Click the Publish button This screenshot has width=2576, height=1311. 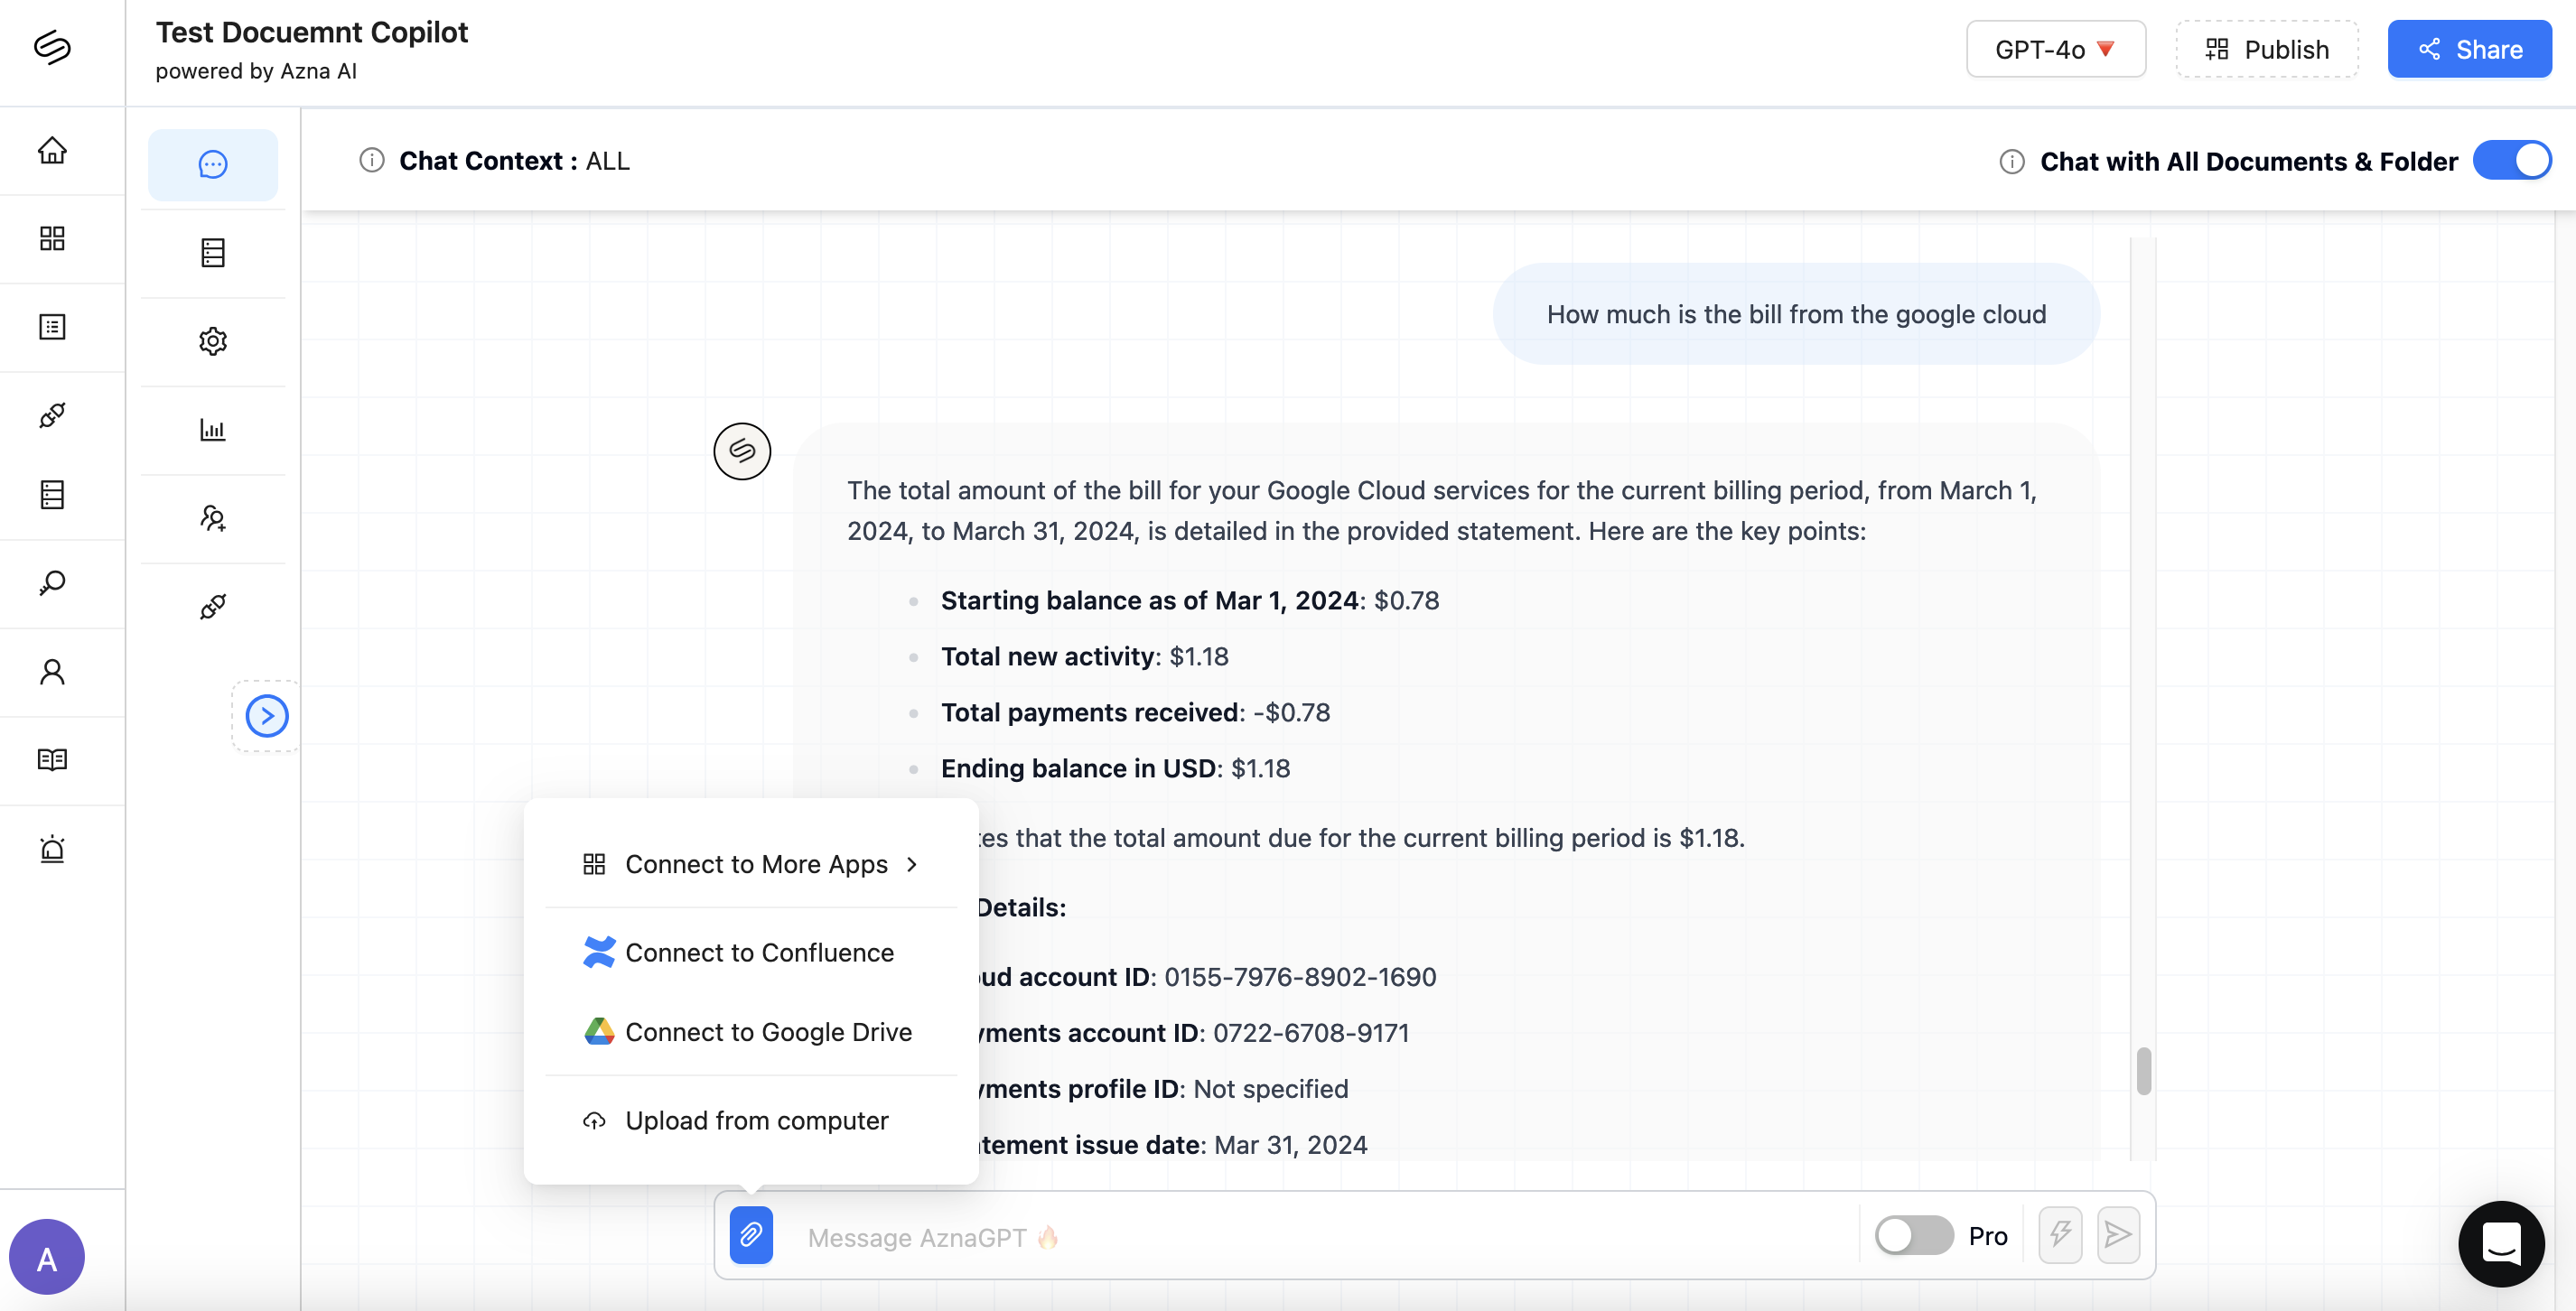[2267, 49]
